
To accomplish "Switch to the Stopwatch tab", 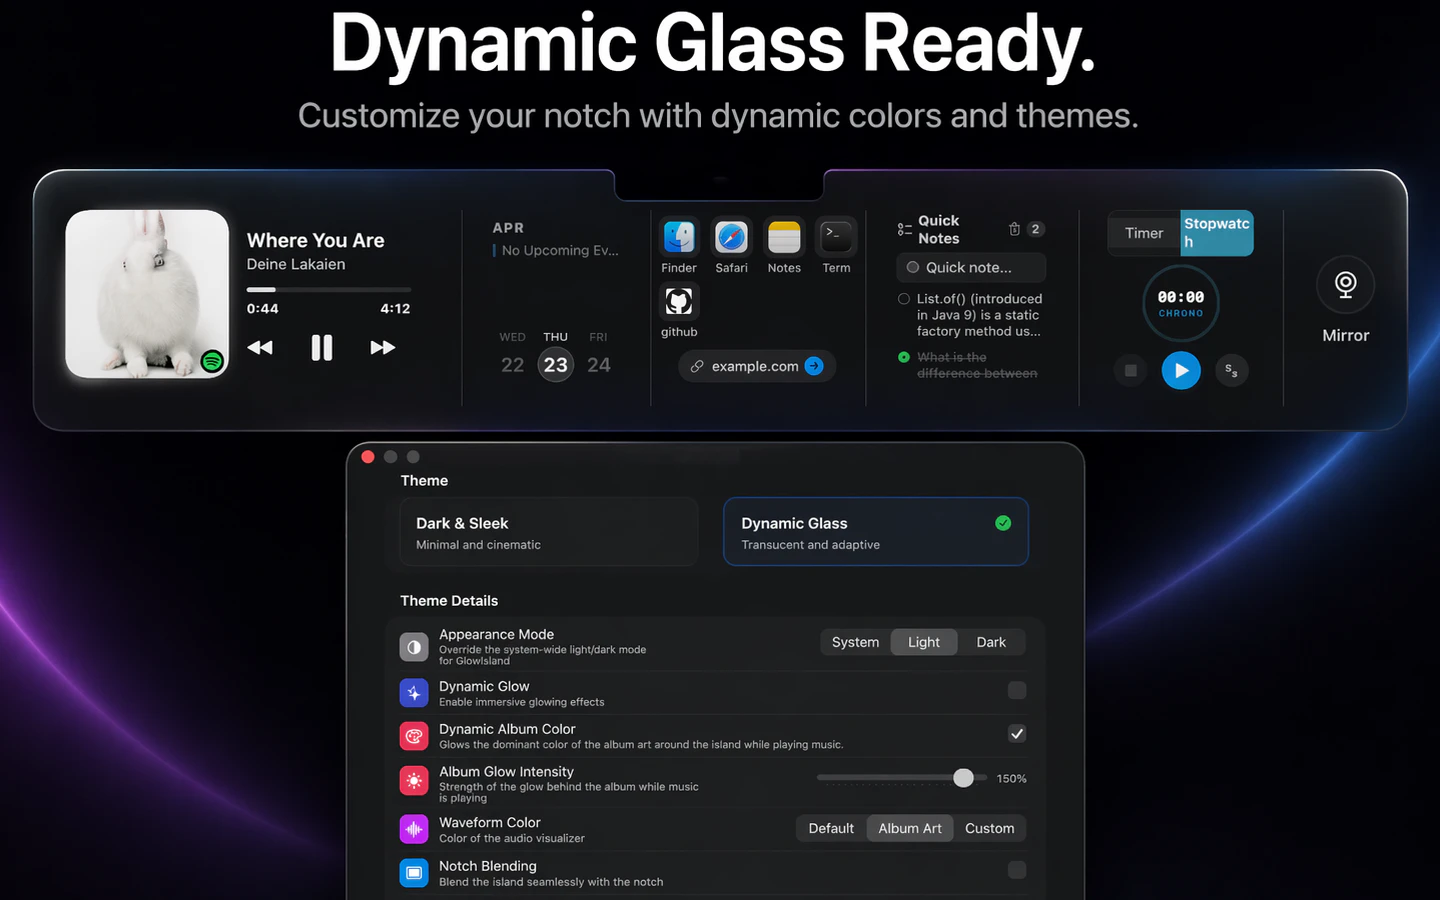I will [x=1217, y=233].
